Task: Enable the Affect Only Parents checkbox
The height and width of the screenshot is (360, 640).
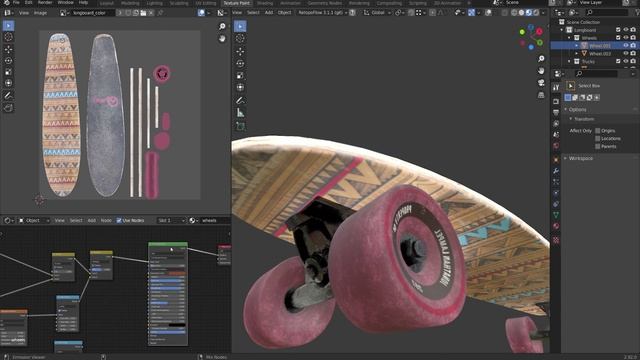Action: coord(598,146)
